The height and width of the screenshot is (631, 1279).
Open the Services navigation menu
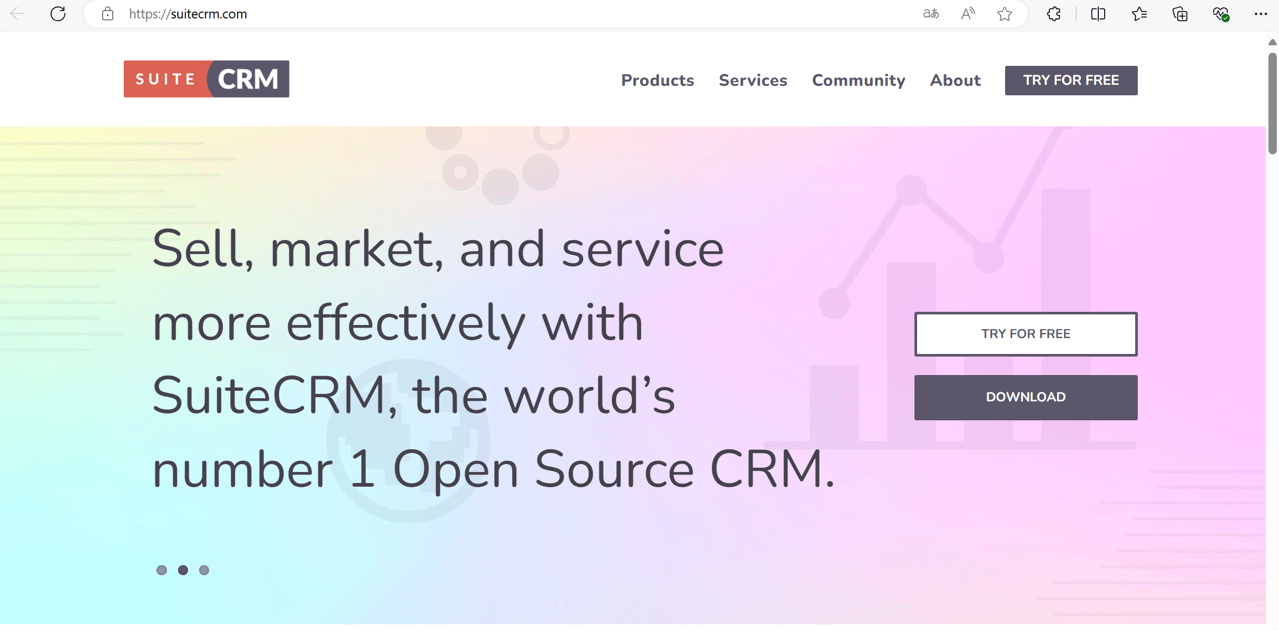point(753,81)
